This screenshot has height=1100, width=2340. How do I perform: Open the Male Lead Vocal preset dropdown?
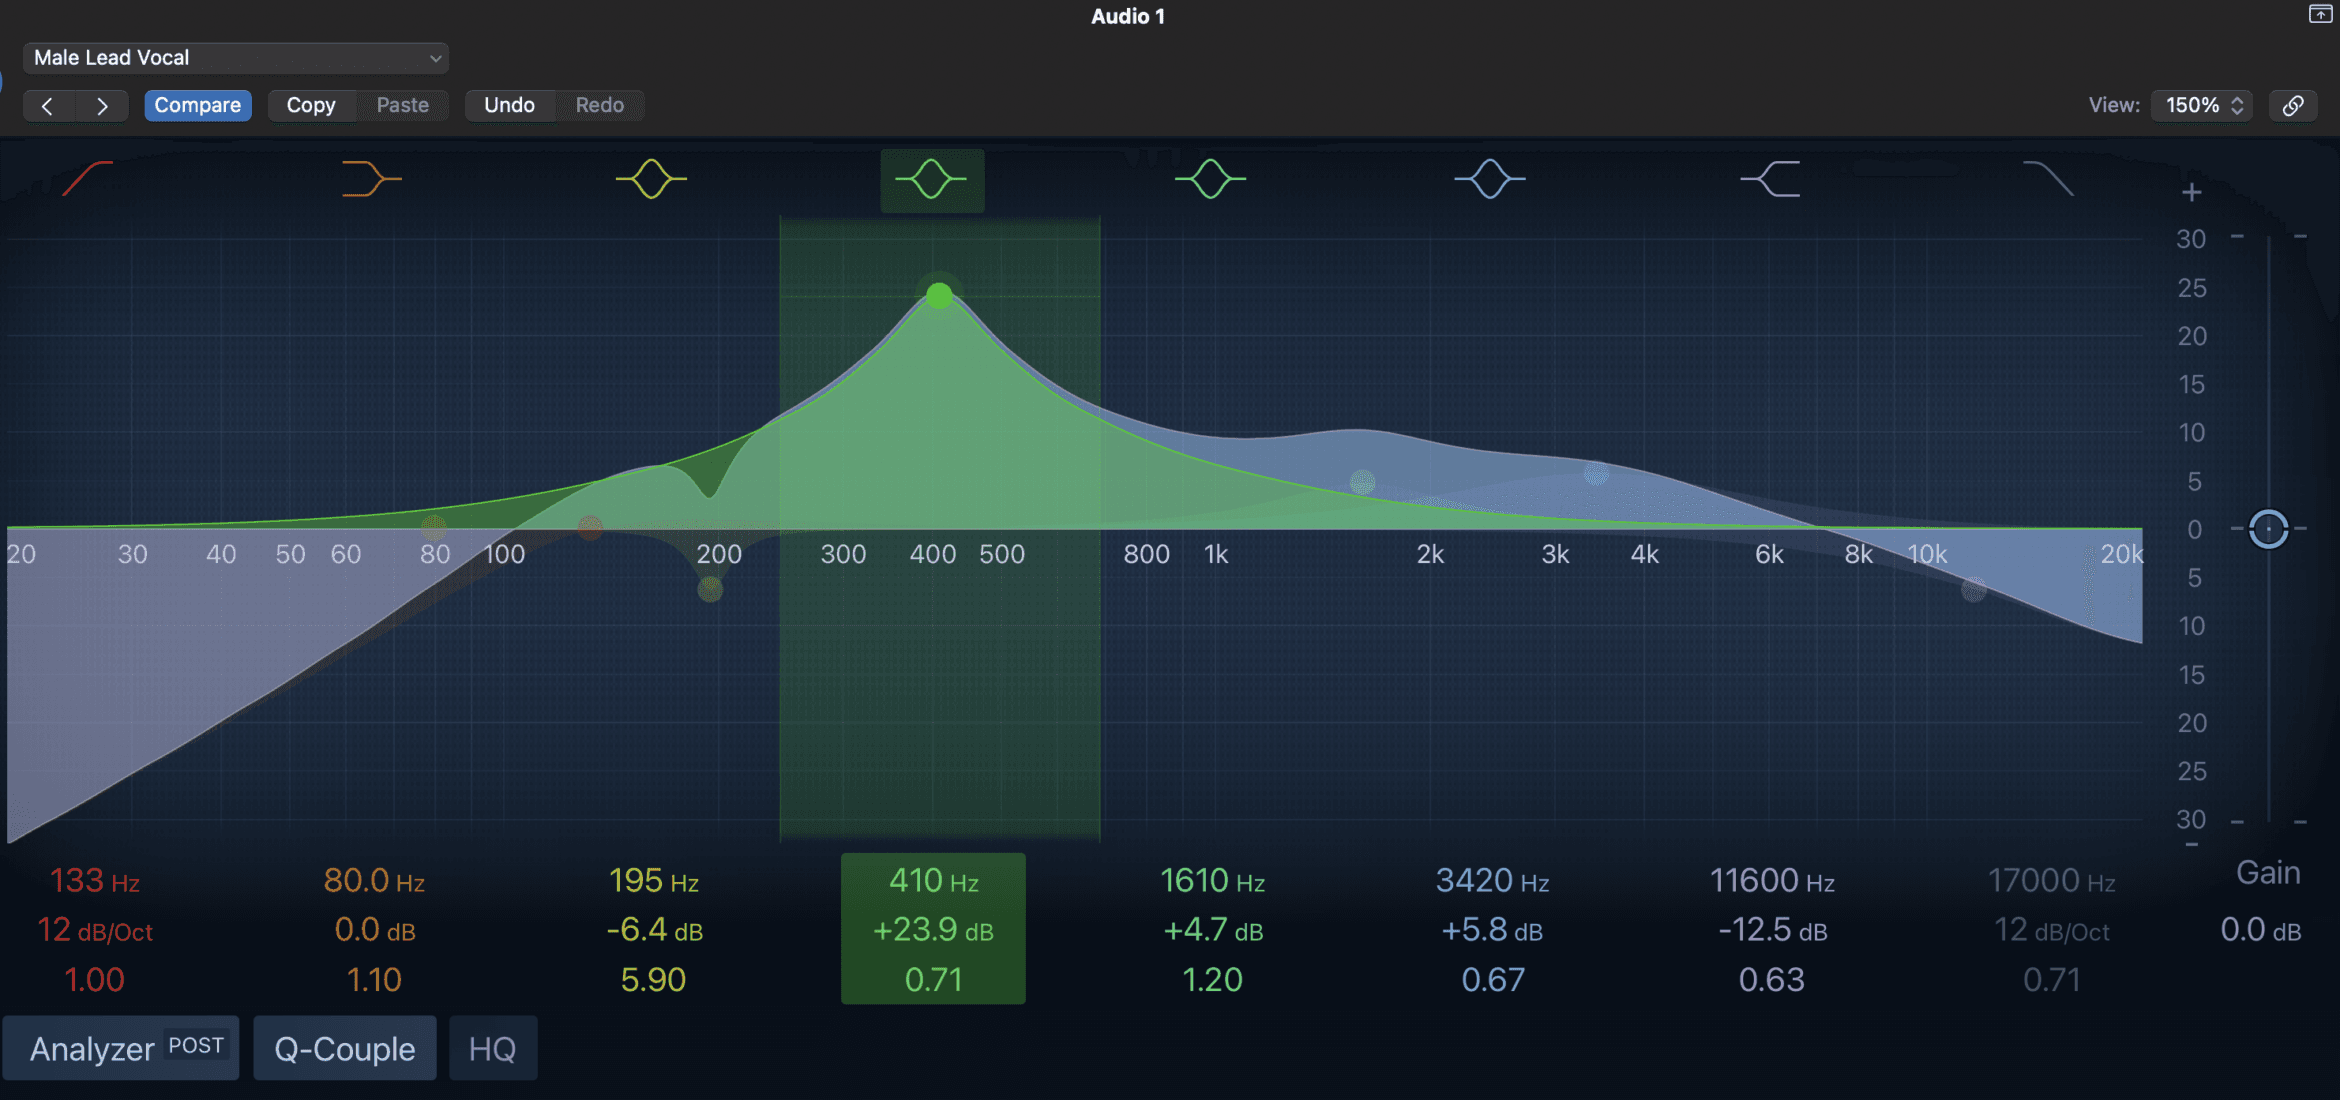pos(236,57)
